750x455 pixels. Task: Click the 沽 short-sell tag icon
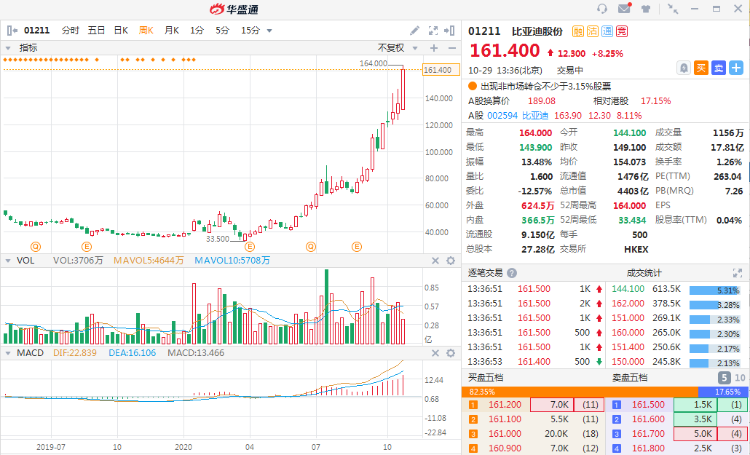pos(593,32)
